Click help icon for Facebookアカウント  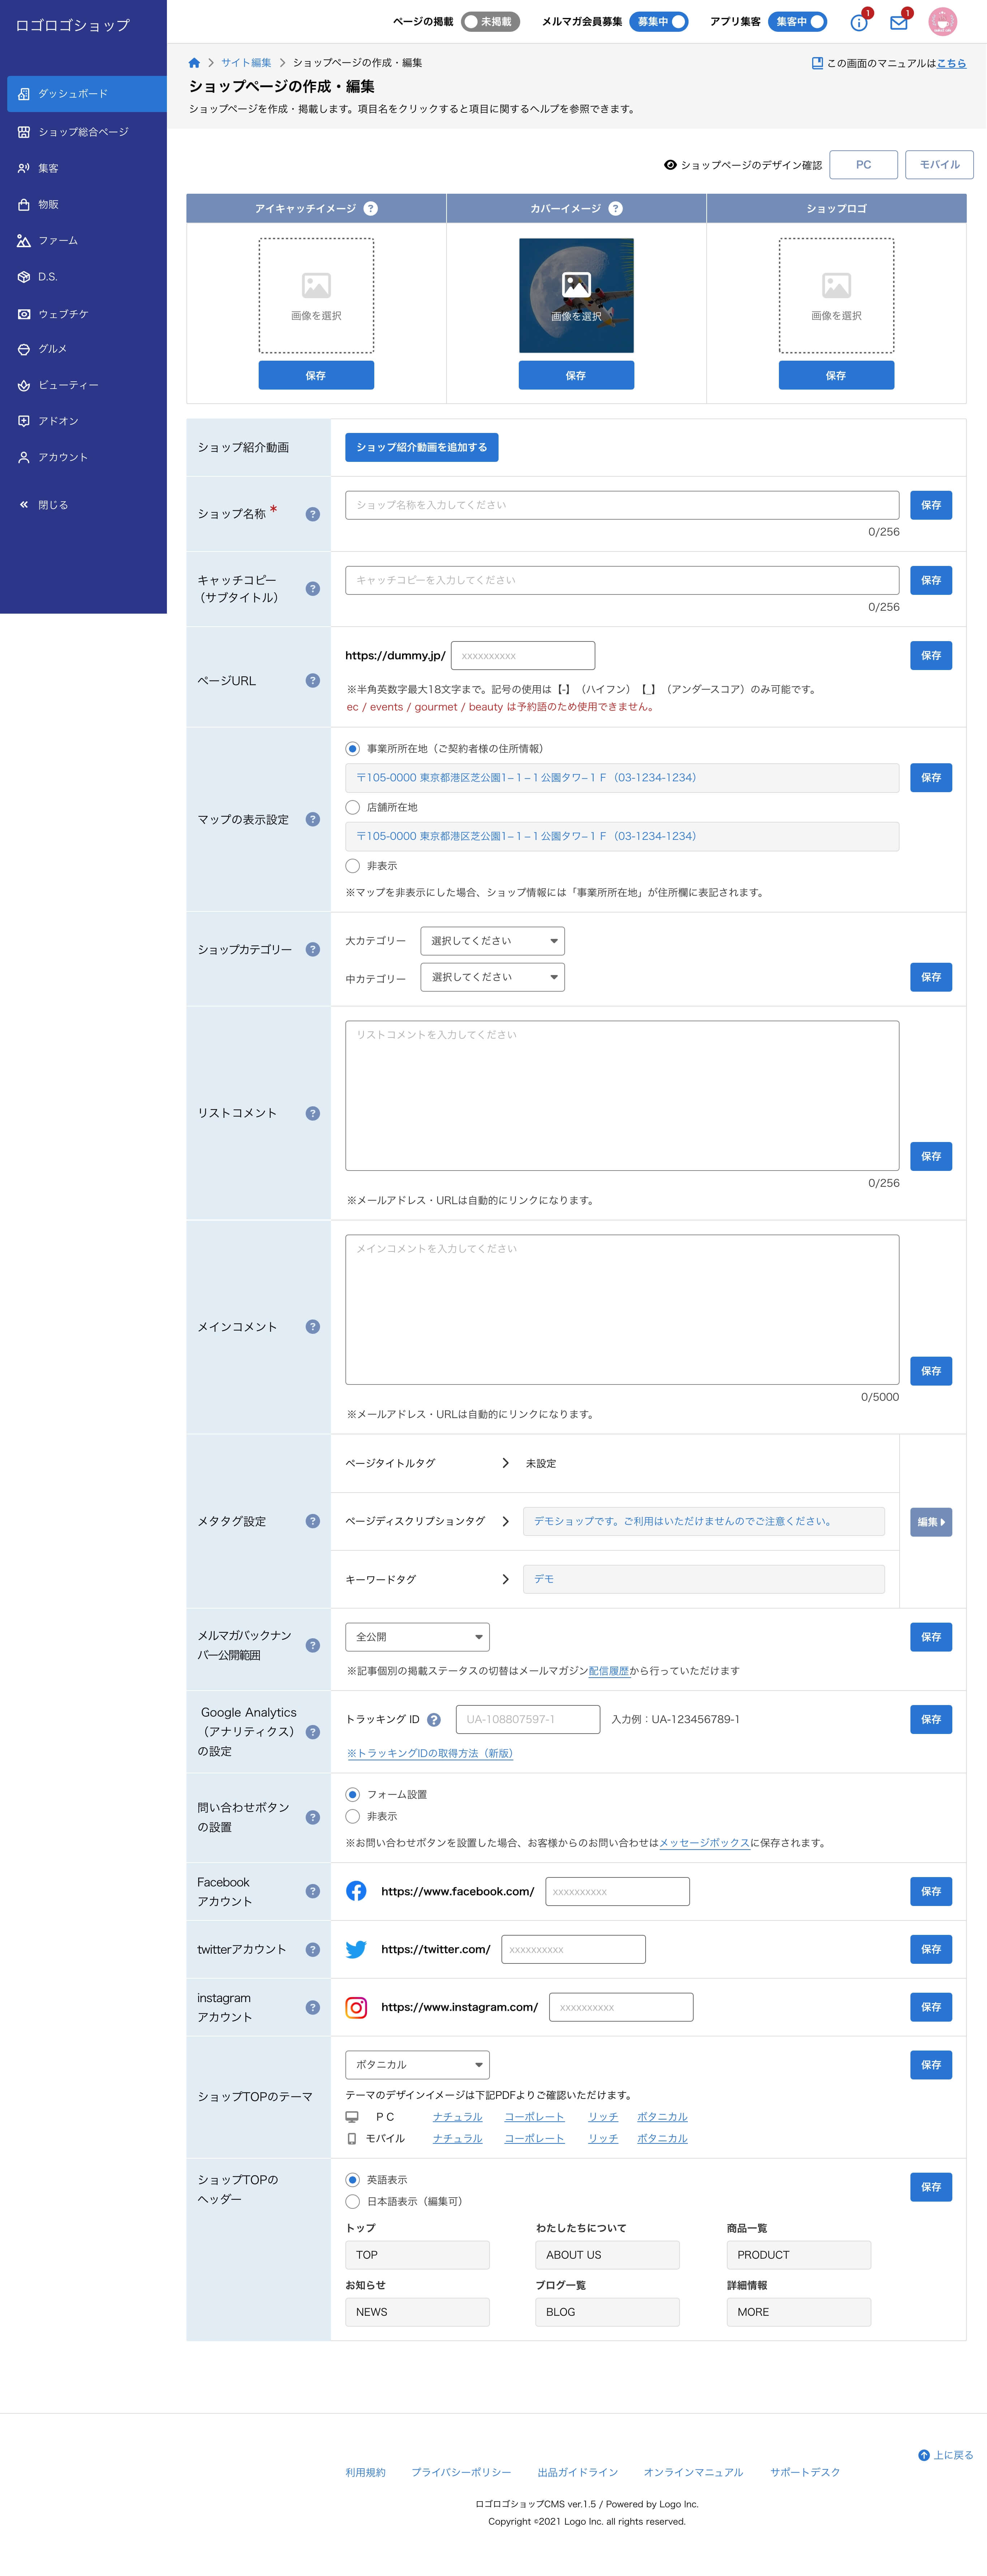click(313, 1891)
